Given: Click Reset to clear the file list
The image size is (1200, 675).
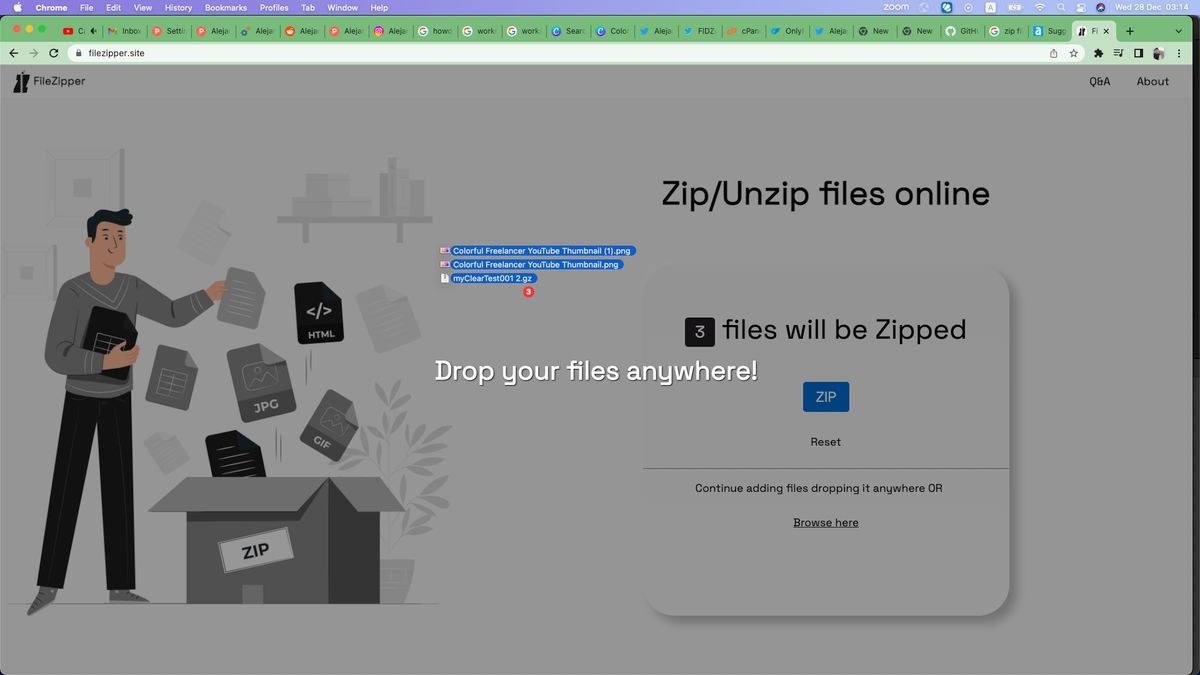Looking at the screenshot, I should point(825,441).
